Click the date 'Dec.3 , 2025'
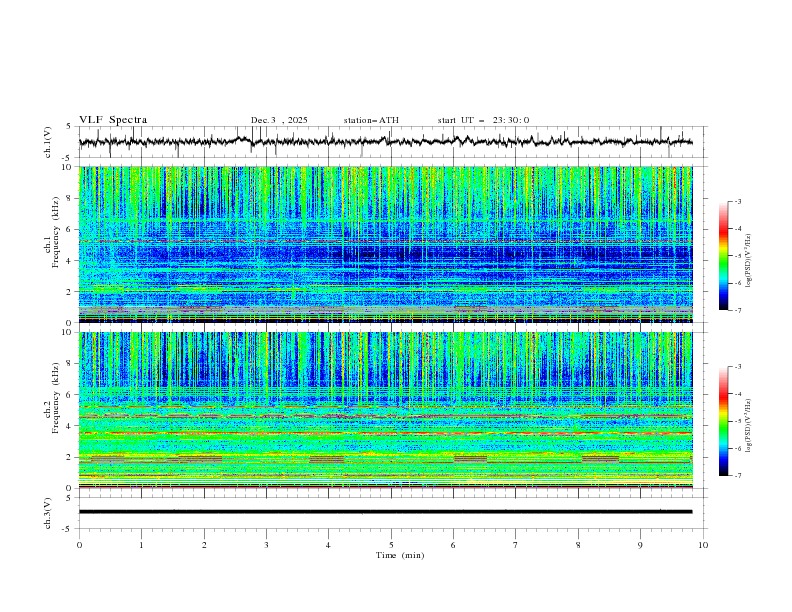Image resolution: width=792 pixels, height=612 pixels. 279,120
